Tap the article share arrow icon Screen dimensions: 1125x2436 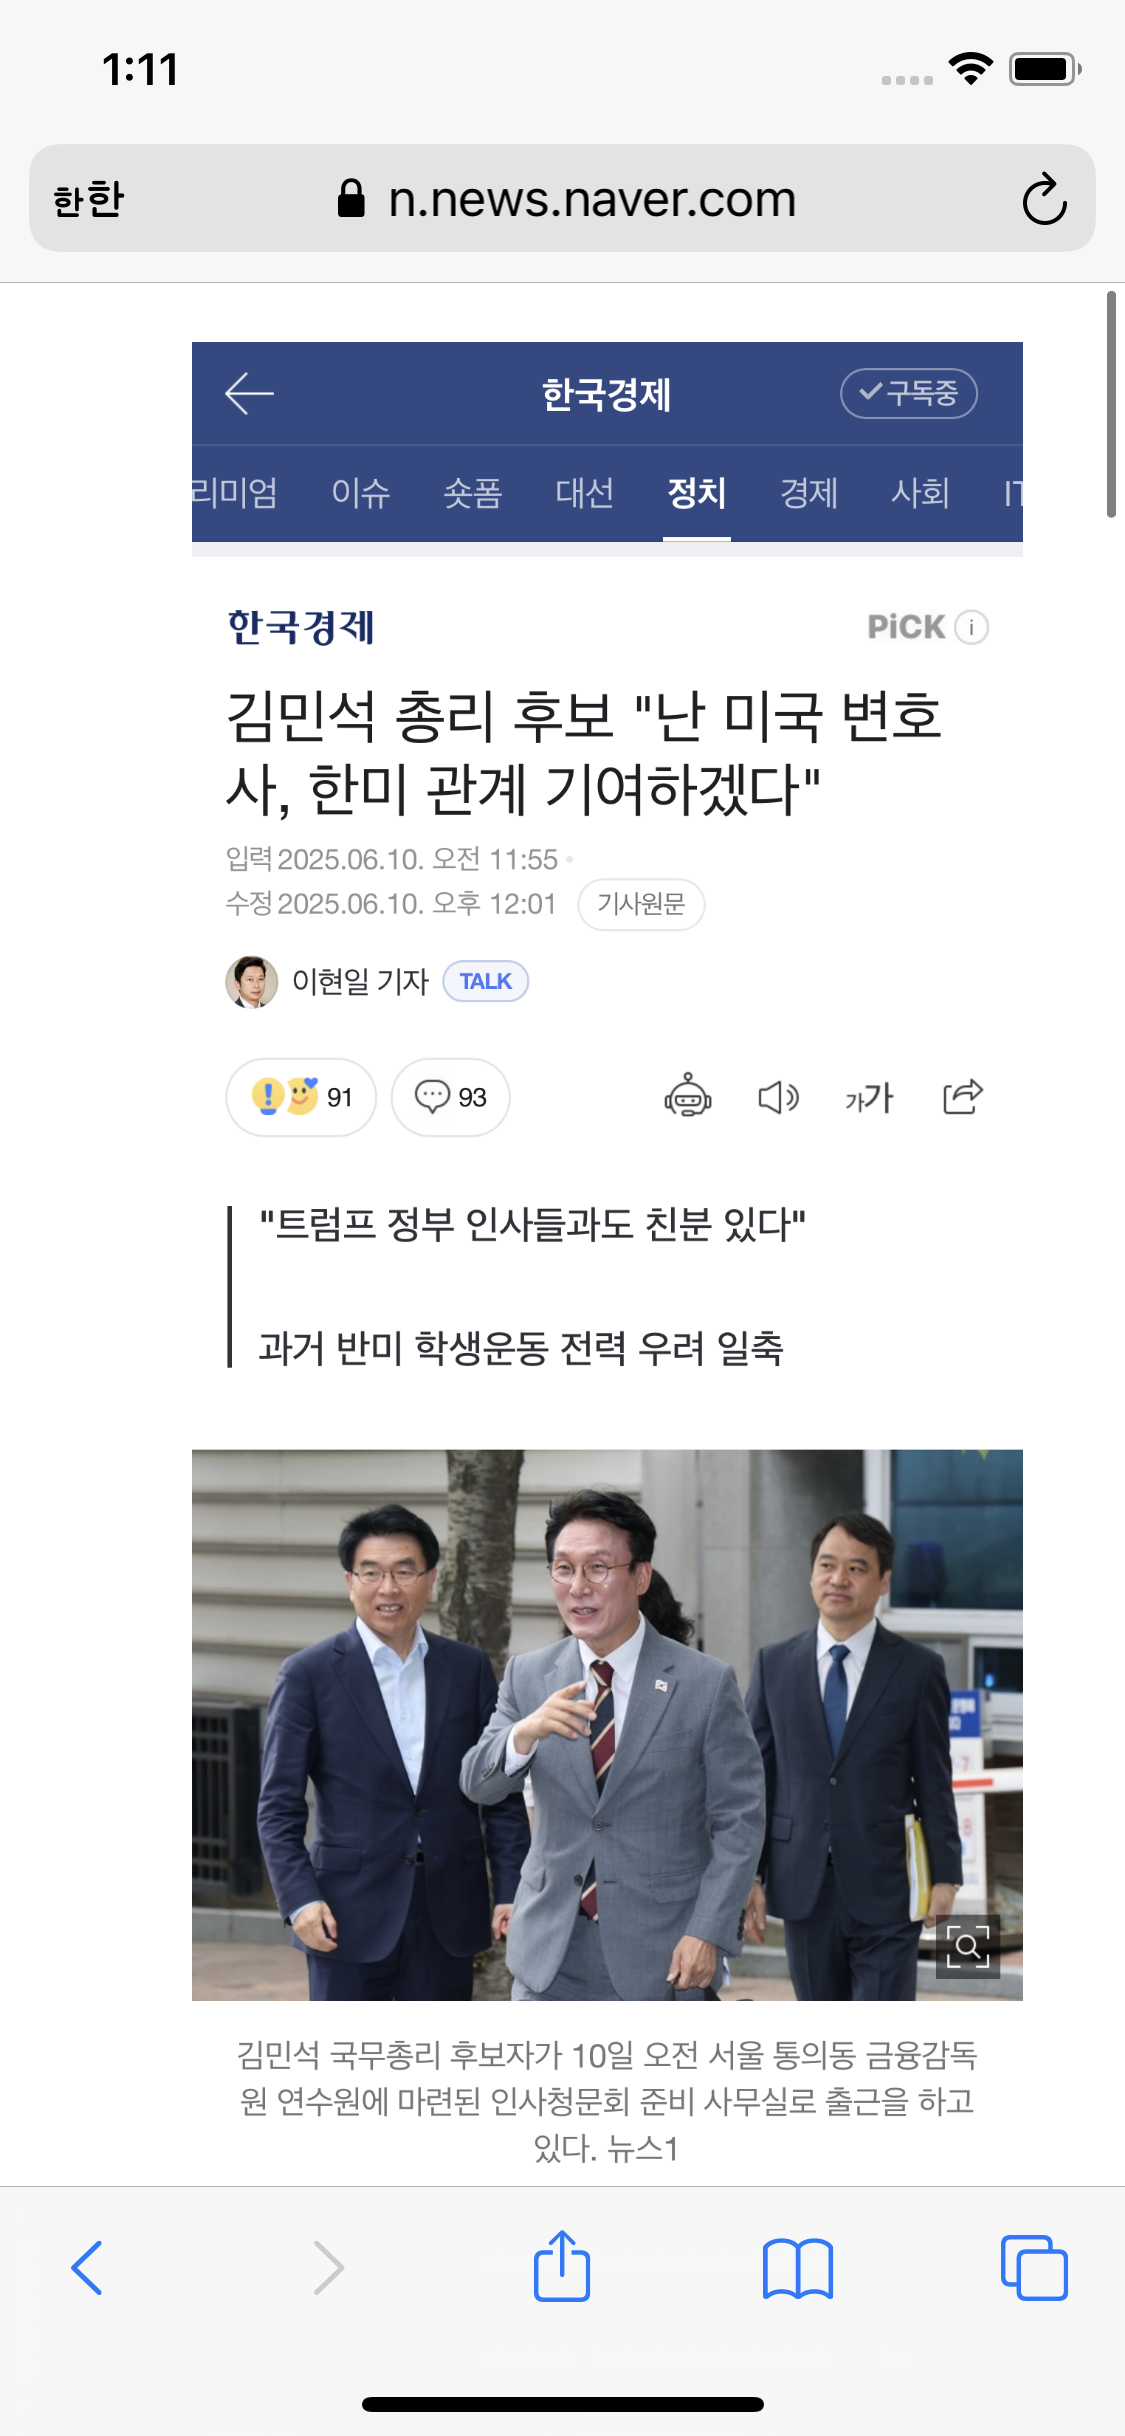coord(963,1097)
